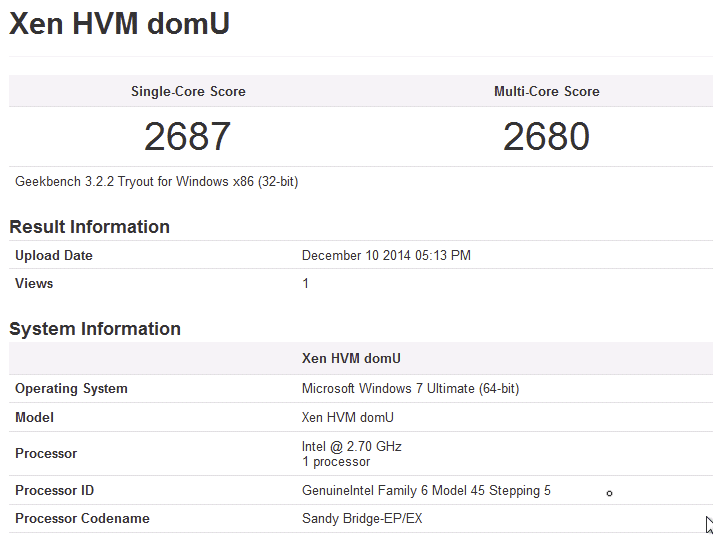
Task: Select the GenuineIntel Family 6 Model 45 value
Action: tap(426, 491)
